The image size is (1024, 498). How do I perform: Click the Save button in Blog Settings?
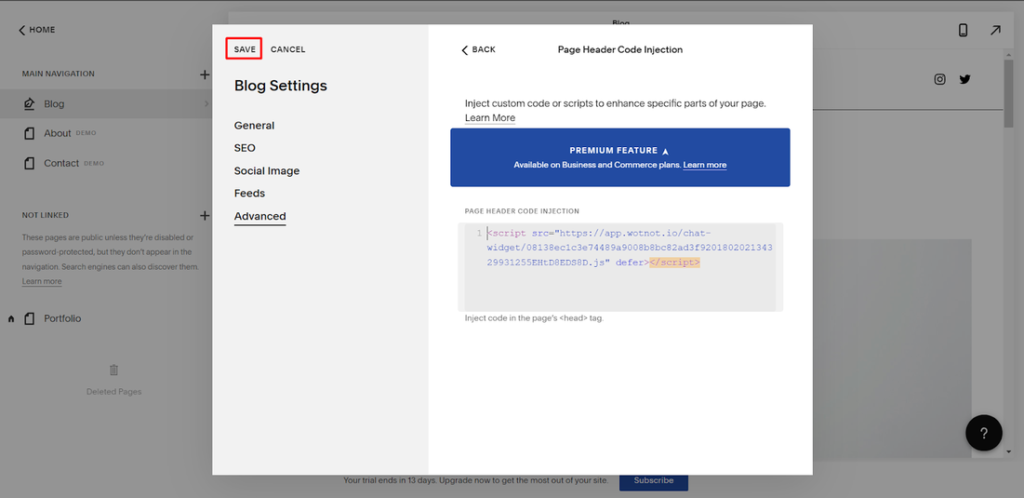point(245,49)
